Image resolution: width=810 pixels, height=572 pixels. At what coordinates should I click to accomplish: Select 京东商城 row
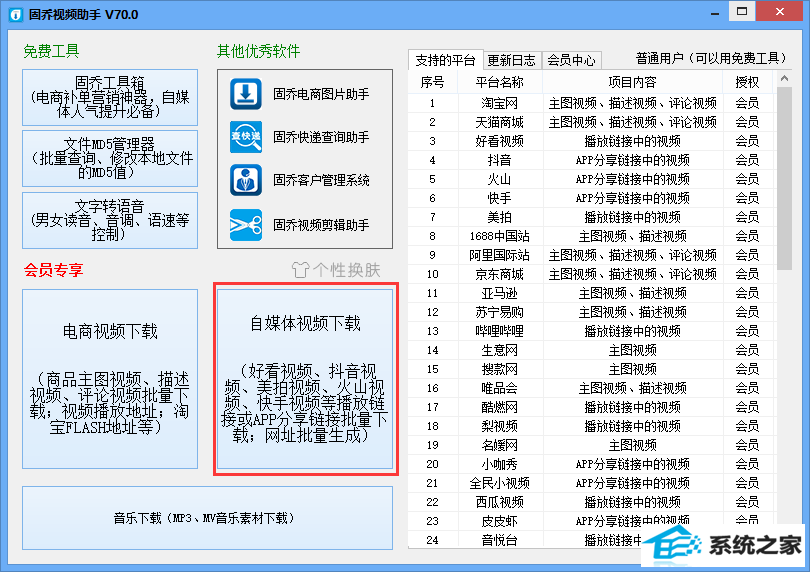[592, 274]
